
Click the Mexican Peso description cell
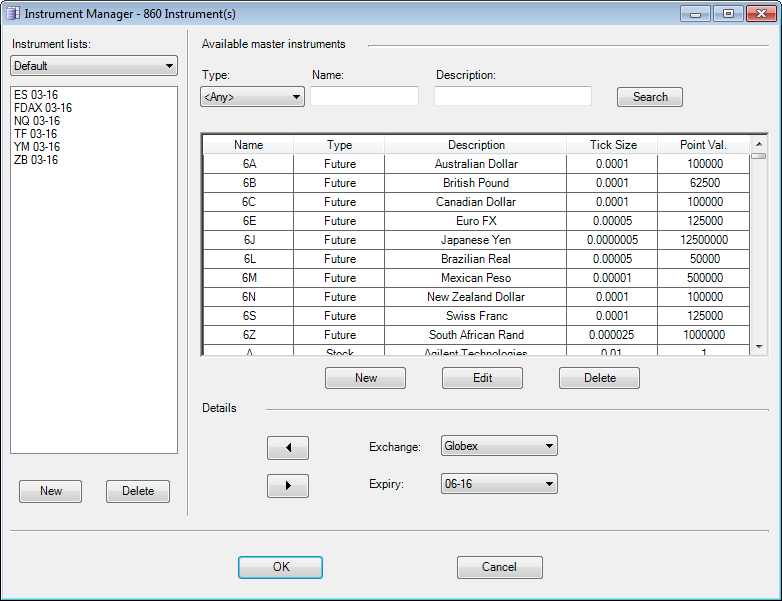476,278
